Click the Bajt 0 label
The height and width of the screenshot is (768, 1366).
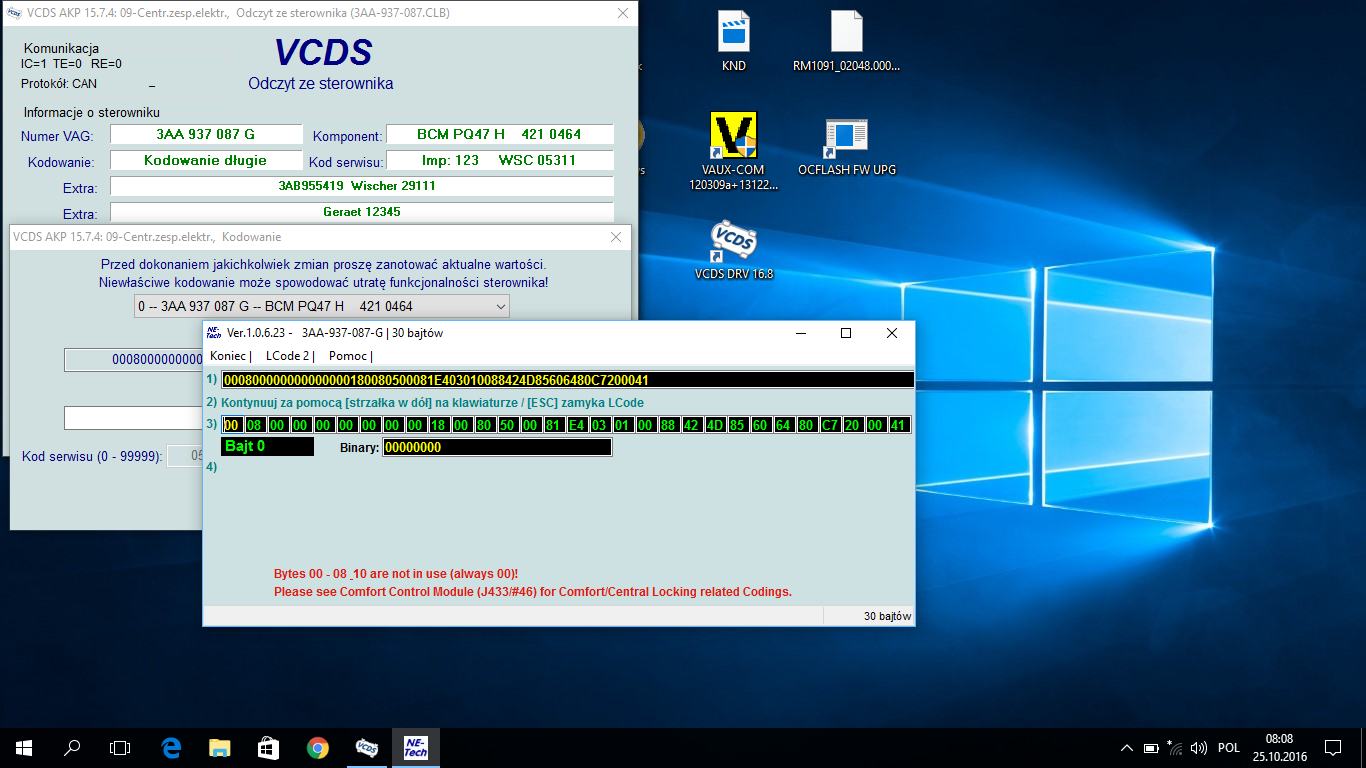(x=267, y=447)
